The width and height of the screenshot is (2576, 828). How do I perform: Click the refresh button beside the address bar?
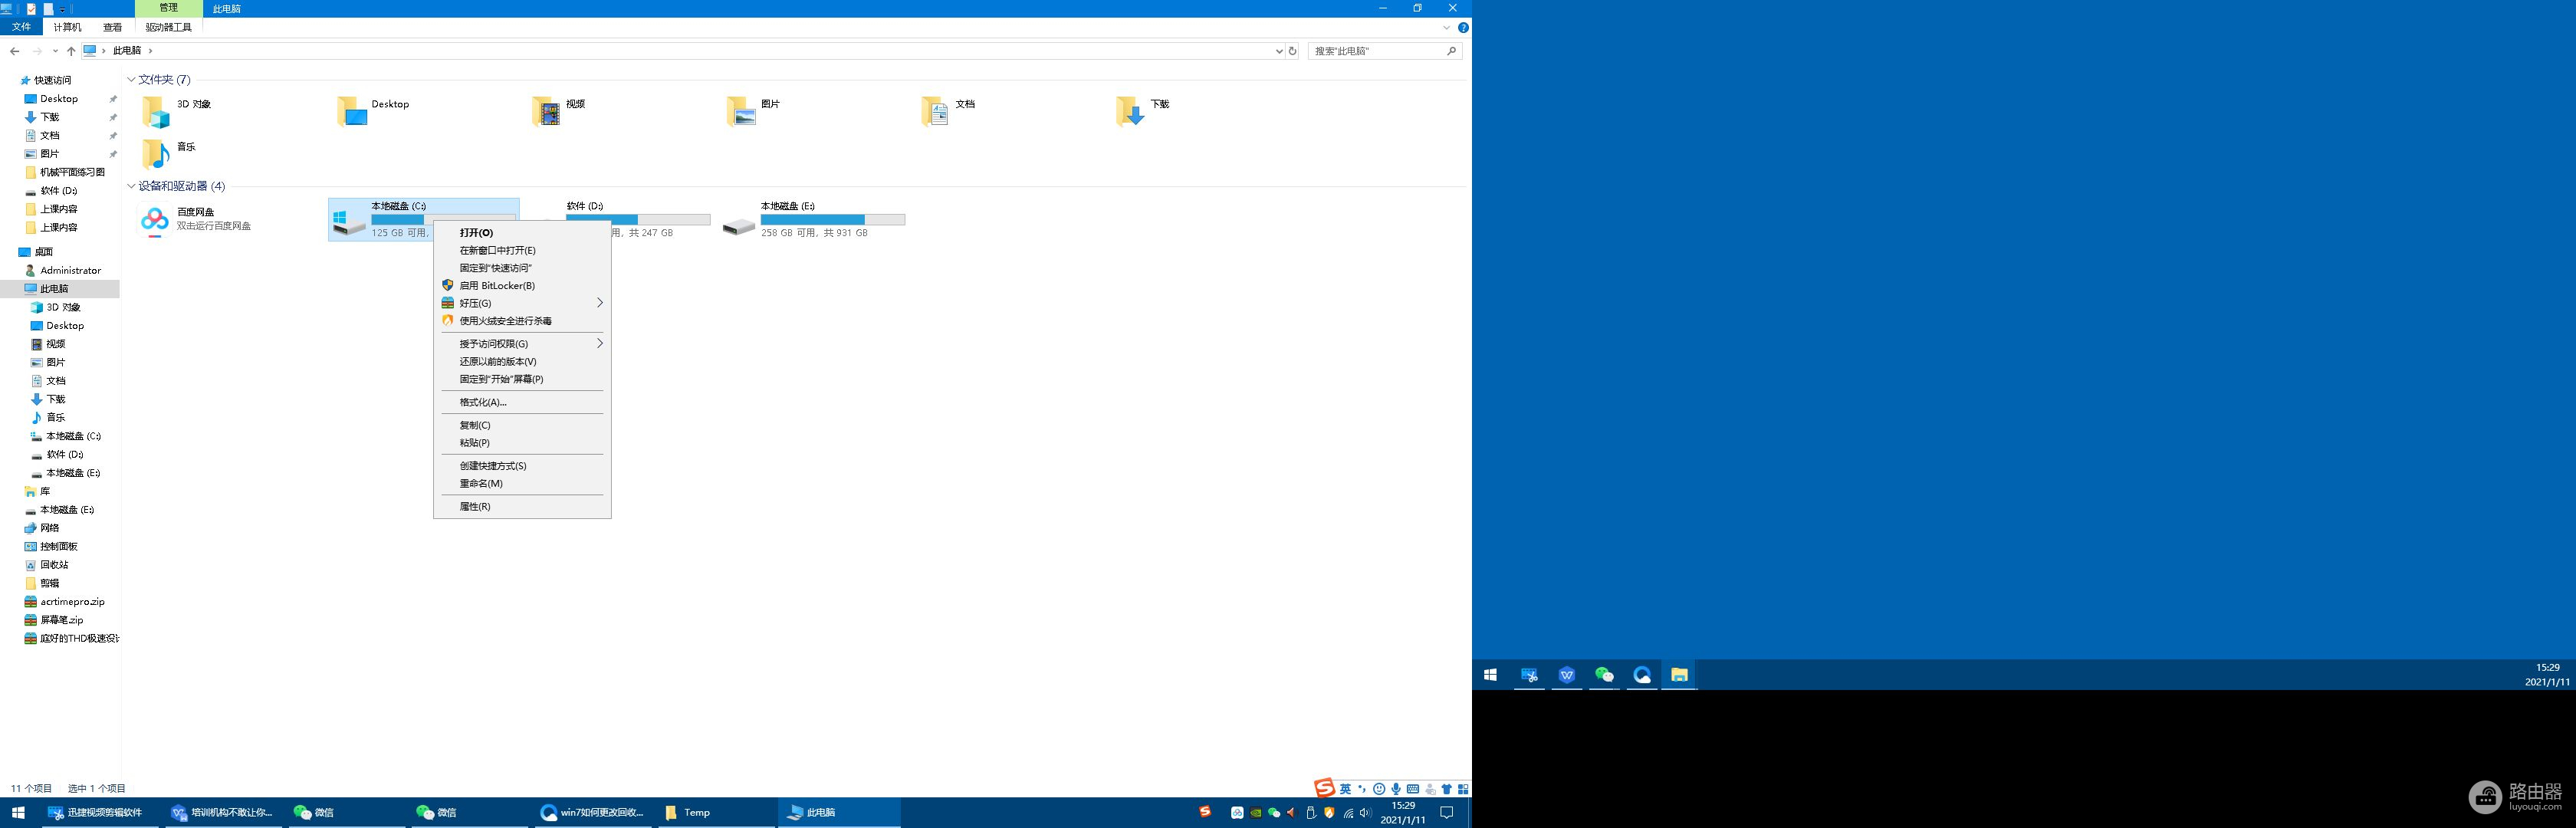tap(1292, 51)
